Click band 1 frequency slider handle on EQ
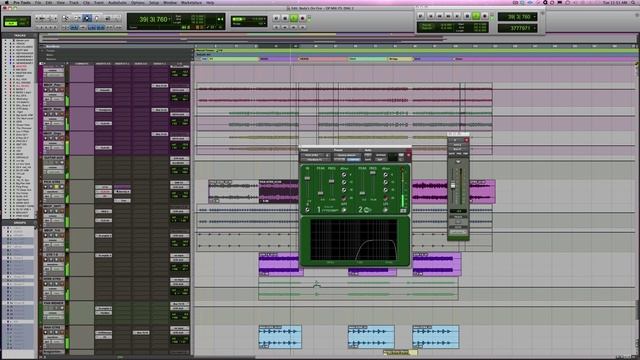 point(331,181)
